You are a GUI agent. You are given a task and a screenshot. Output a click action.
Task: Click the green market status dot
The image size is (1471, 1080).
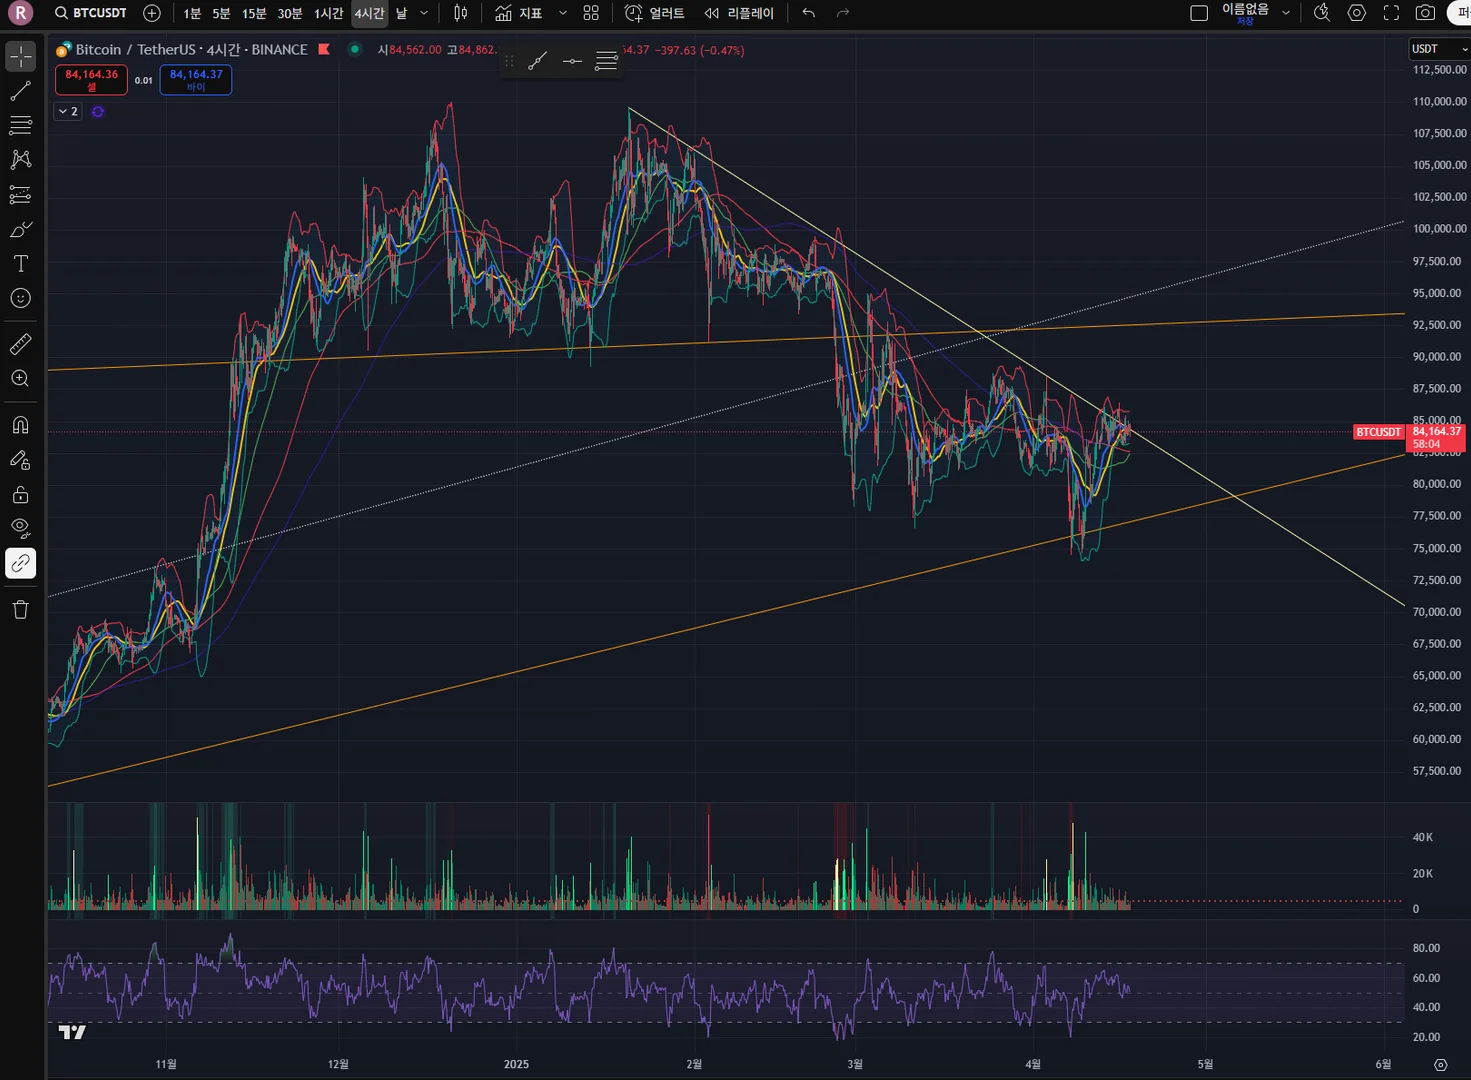[x=354, y=49]
